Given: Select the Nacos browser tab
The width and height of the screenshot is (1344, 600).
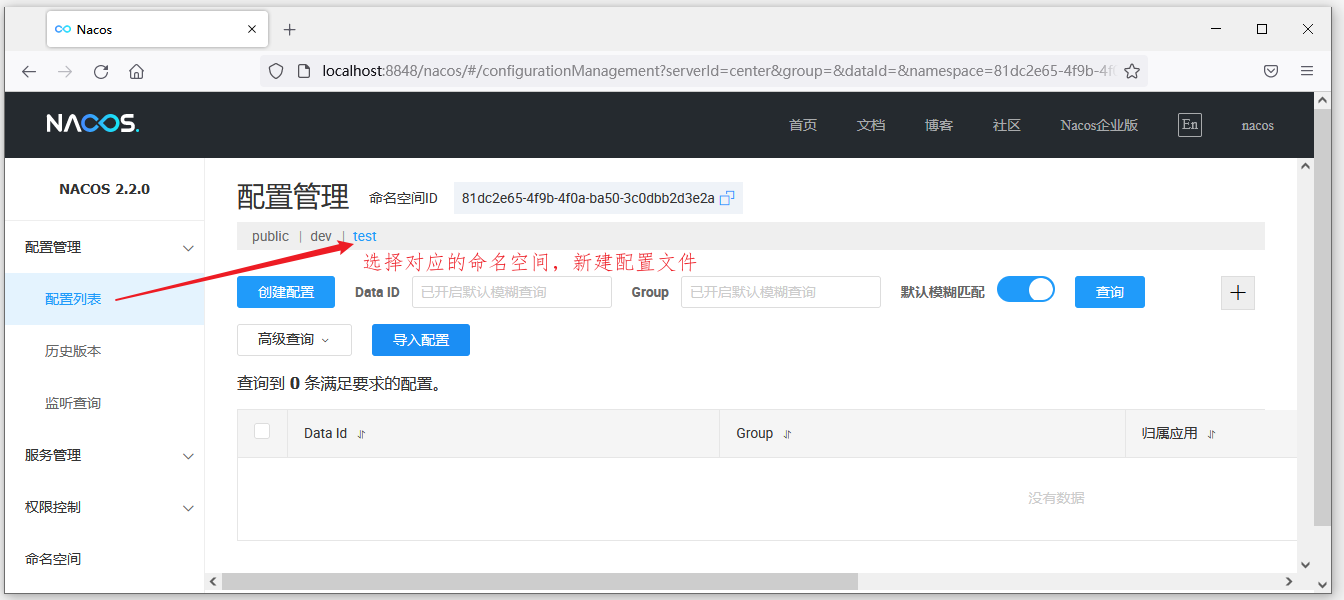Looking at the screenshot, I should pos(157,29).
